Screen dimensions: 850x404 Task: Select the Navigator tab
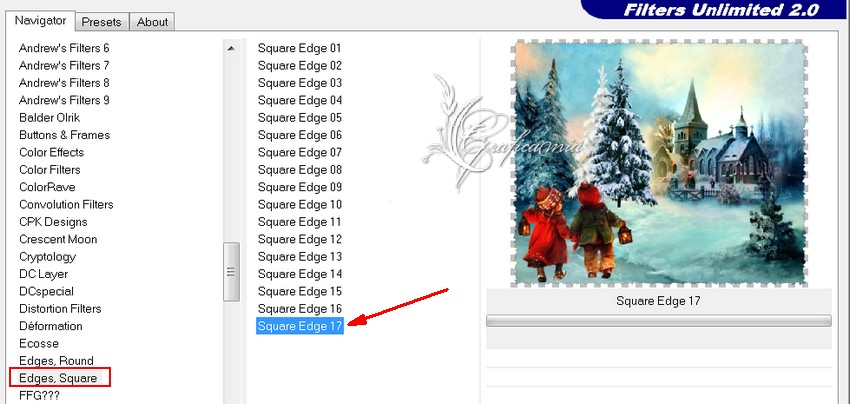tap(41, 21)
